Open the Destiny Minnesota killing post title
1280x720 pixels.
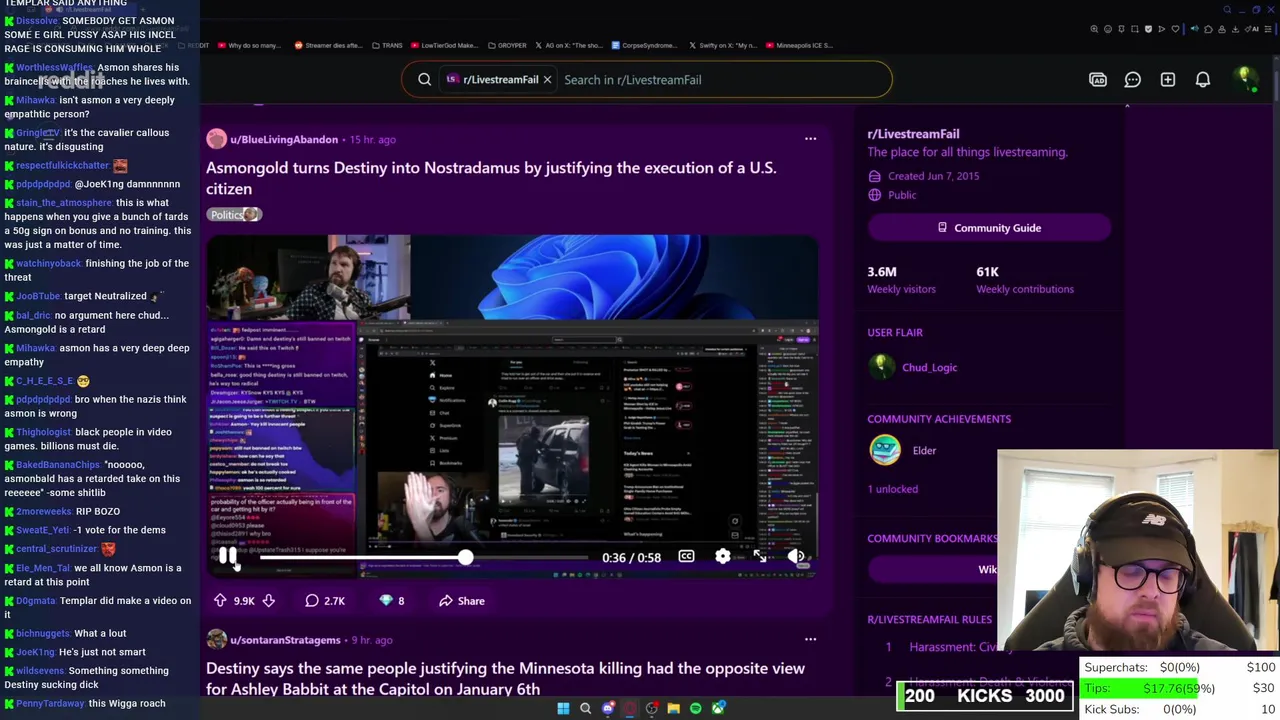click(x=505, y=678)
